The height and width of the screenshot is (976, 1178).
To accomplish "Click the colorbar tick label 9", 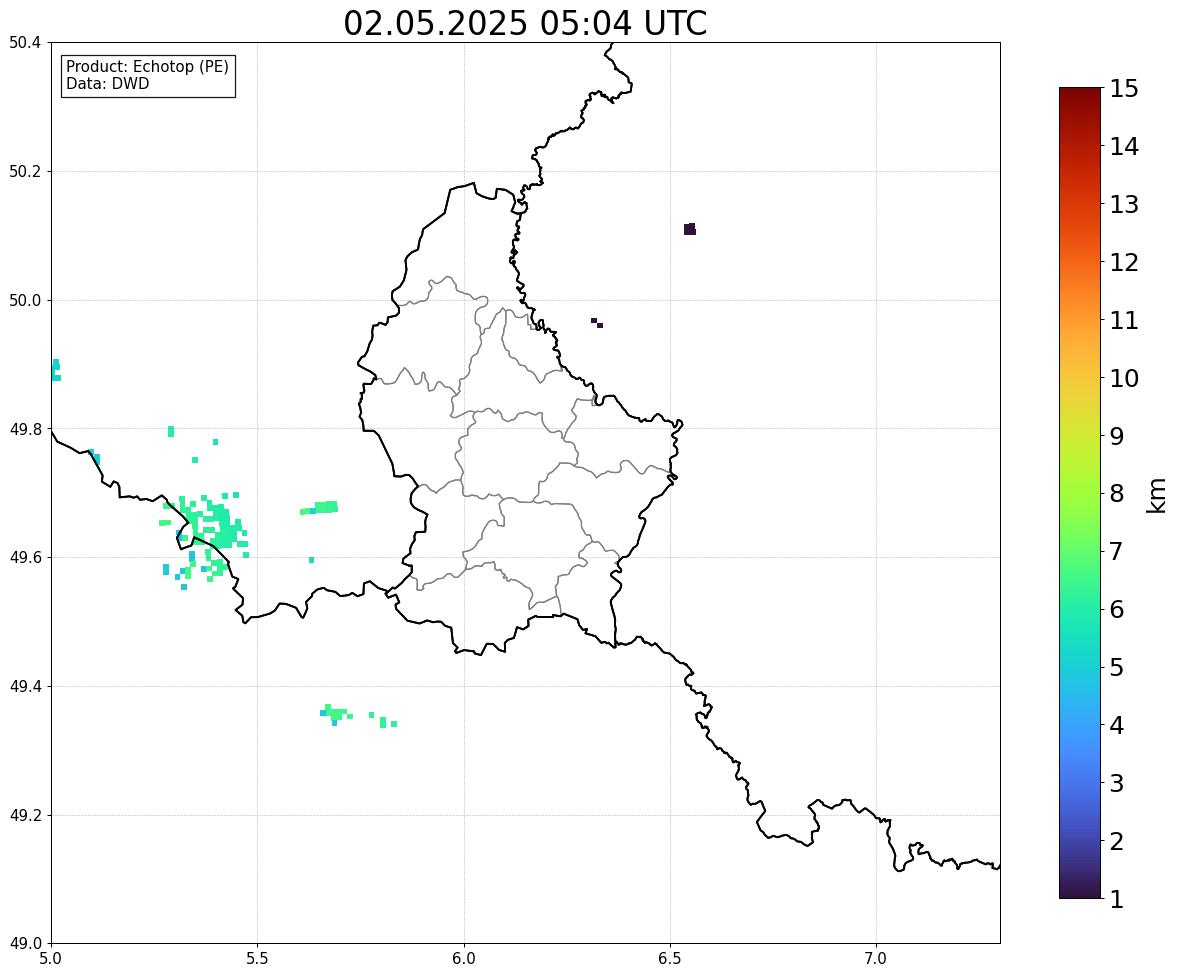I will coord(1117,436).
